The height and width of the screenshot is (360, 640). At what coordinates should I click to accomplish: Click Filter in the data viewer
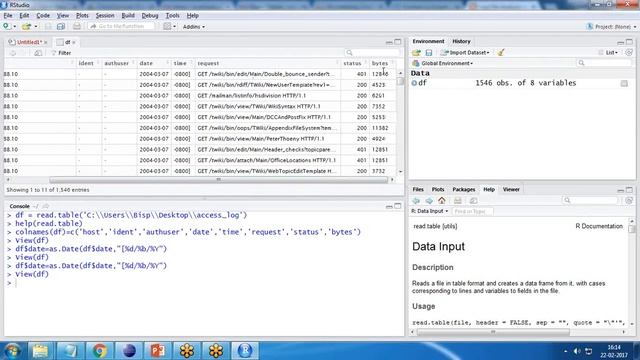(61, 53)
